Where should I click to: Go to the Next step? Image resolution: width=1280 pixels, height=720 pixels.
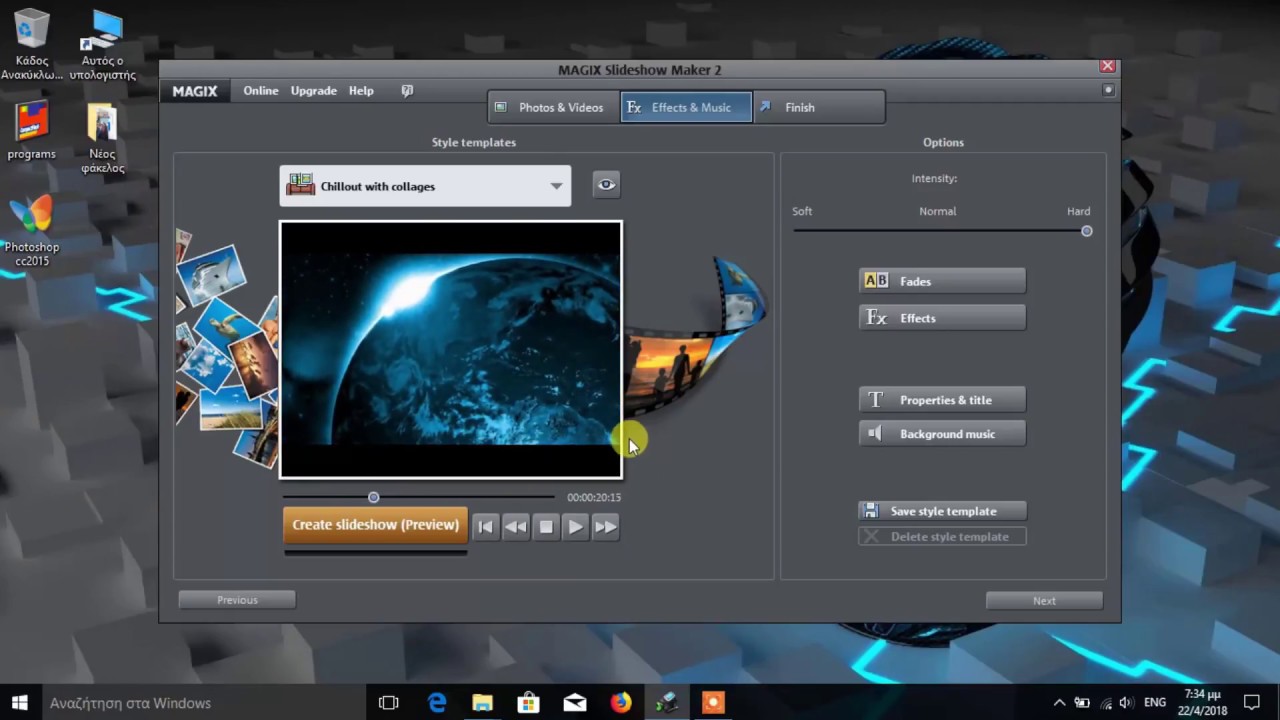pos(1044,601)
